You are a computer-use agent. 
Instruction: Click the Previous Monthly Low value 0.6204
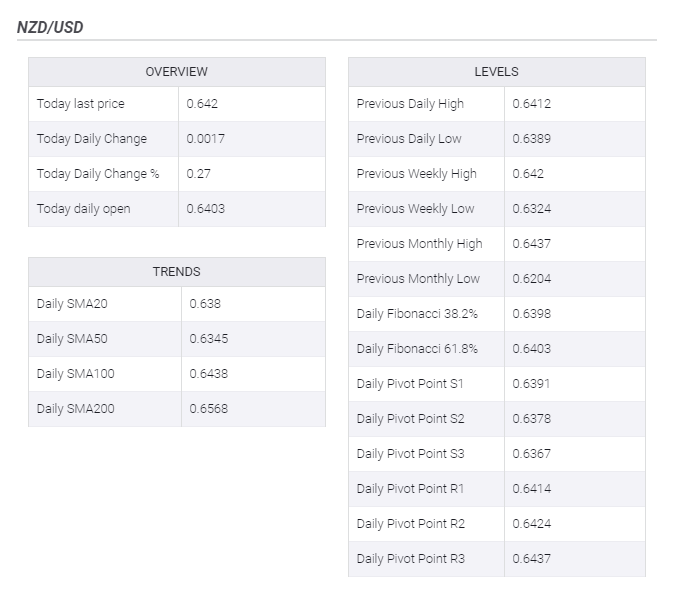(531, 279)
